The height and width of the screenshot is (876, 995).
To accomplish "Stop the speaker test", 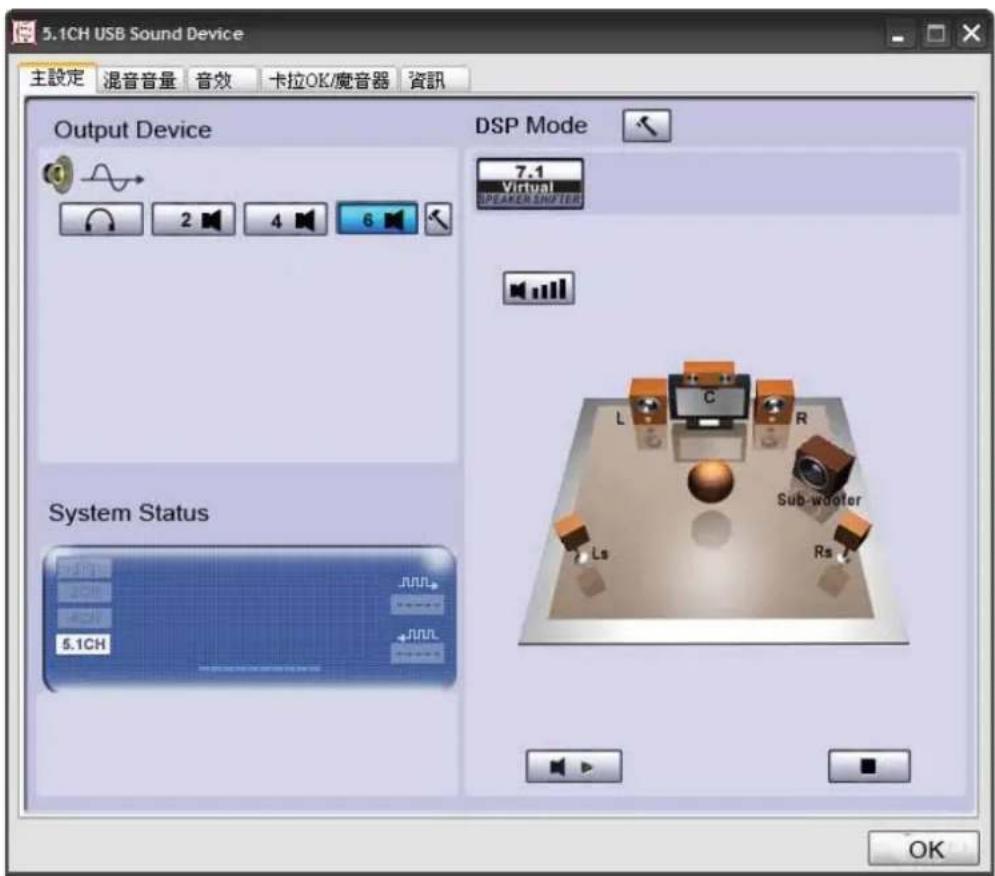I will [x=869, y=766].
